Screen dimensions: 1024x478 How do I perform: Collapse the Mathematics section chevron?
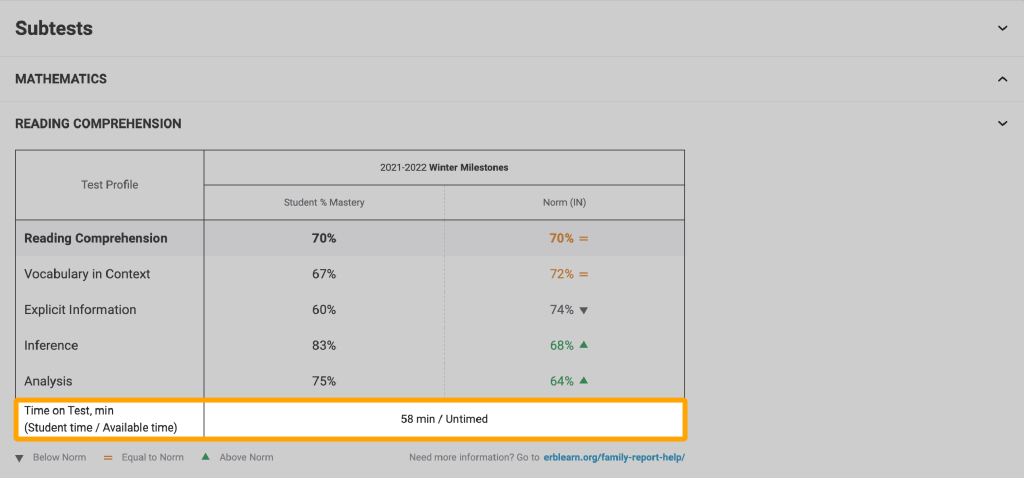[1002, 79]
